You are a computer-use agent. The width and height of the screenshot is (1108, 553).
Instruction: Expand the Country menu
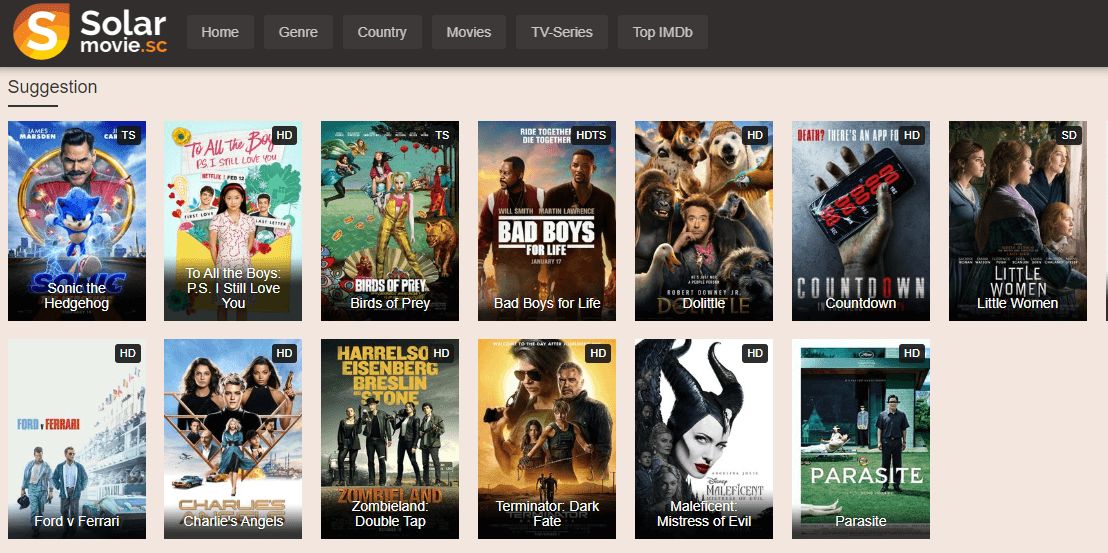pyautogui.click(x=382, y=32)
